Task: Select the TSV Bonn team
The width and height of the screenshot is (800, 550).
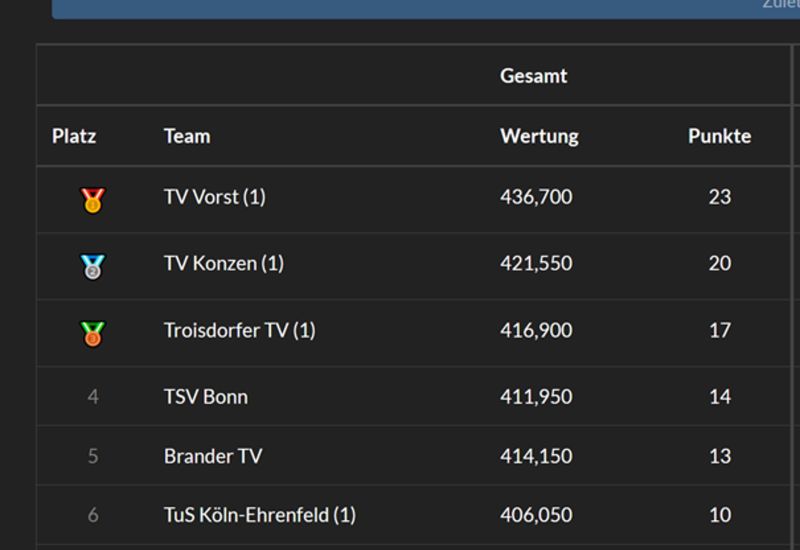Action: click(x=205, y=396)
